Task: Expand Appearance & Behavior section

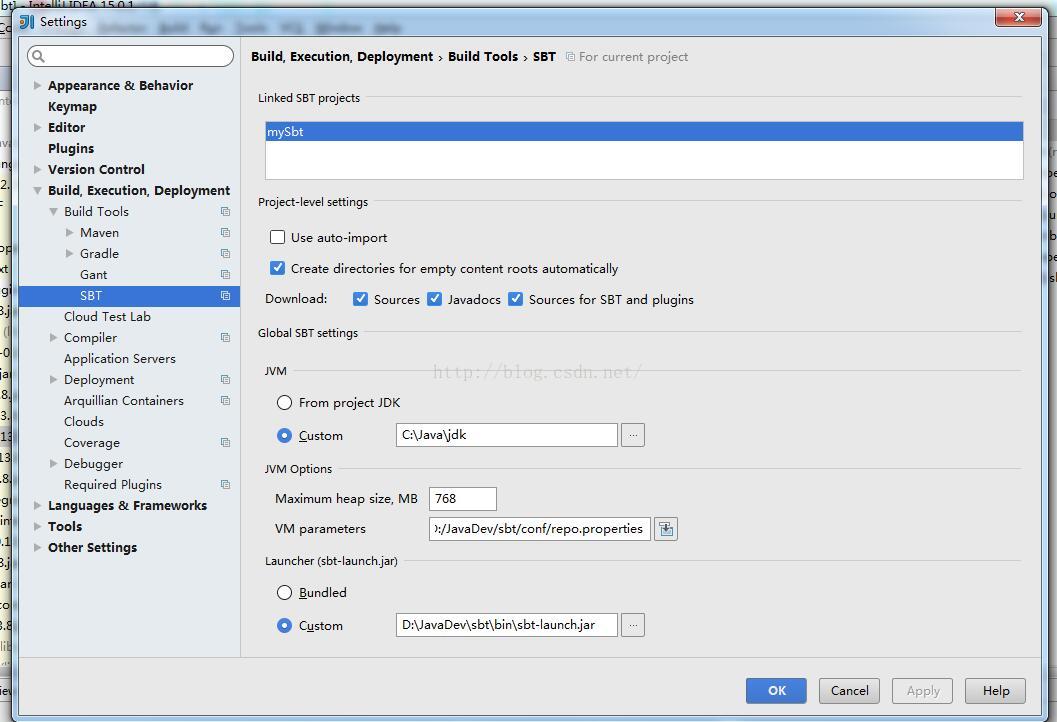Action: (x=38, y=86)
